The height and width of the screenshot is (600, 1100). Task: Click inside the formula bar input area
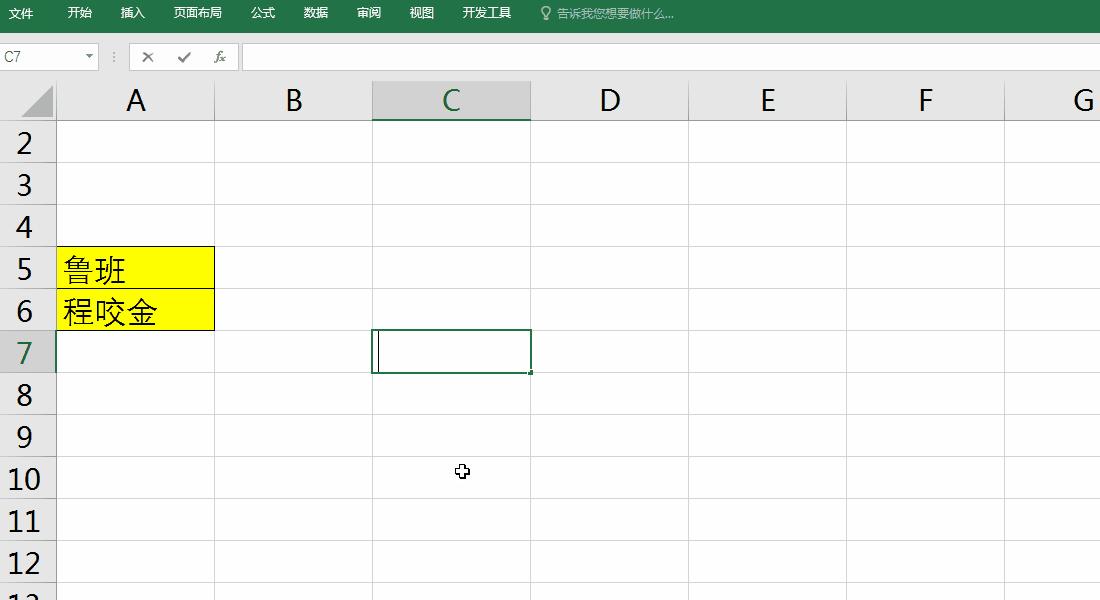pos(500,57)
